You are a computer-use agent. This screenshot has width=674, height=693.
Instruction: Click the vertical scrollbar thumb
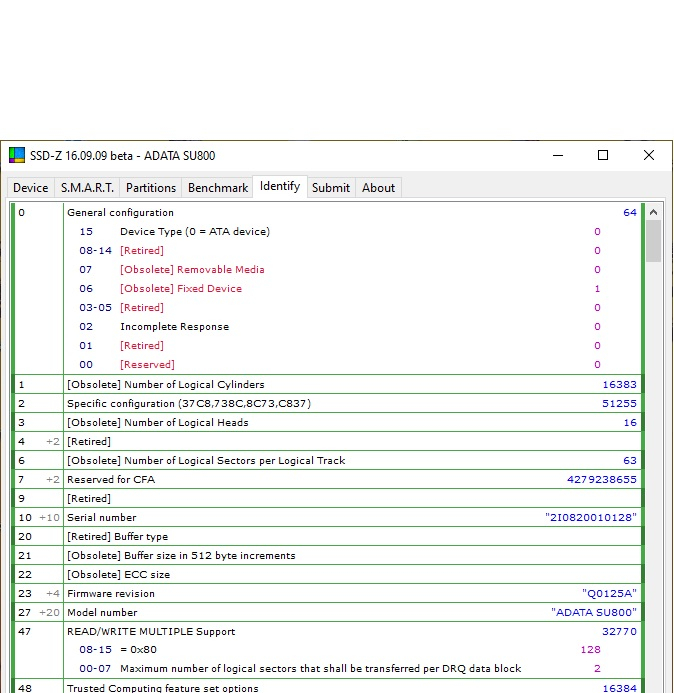(653, 241)
